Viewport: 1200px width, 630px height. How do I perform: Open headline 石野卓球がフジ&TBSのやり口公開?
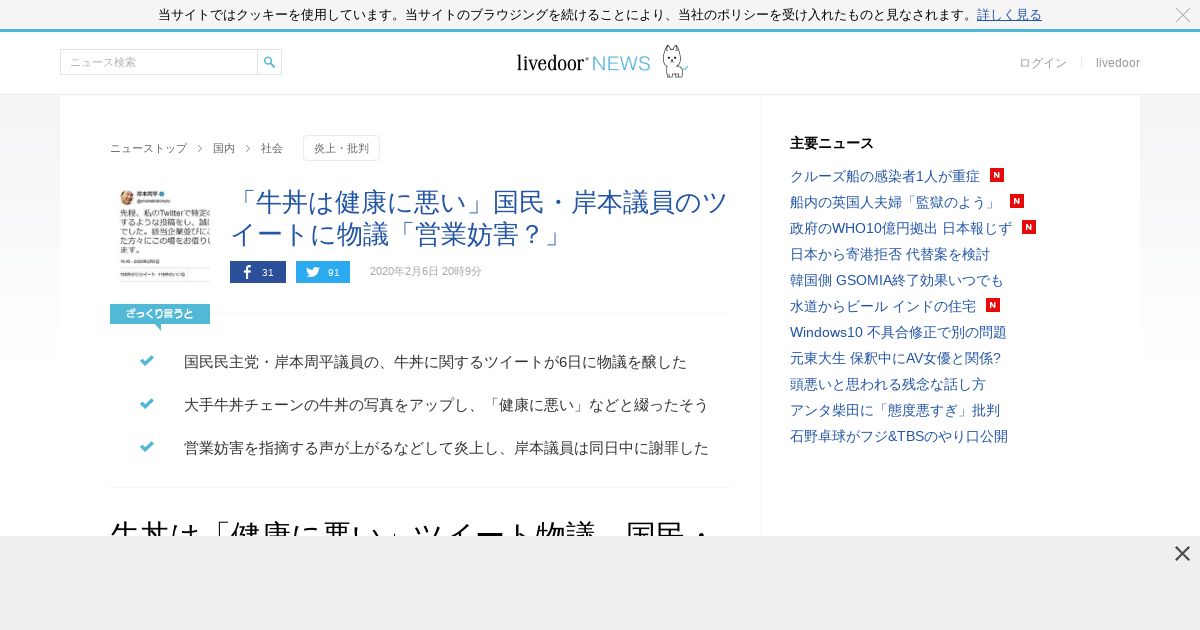[x=899, y=436]
